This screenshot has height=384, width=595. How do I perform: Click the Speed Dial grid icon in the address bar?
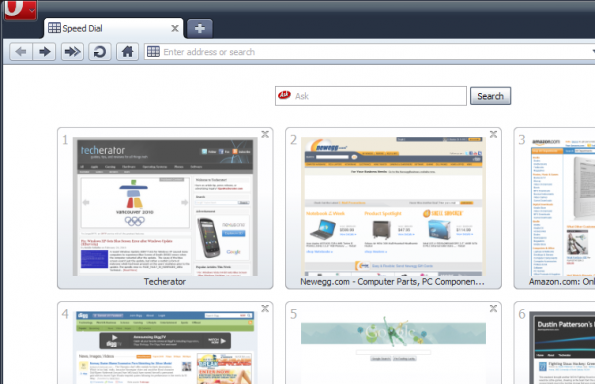click(153, 52)
